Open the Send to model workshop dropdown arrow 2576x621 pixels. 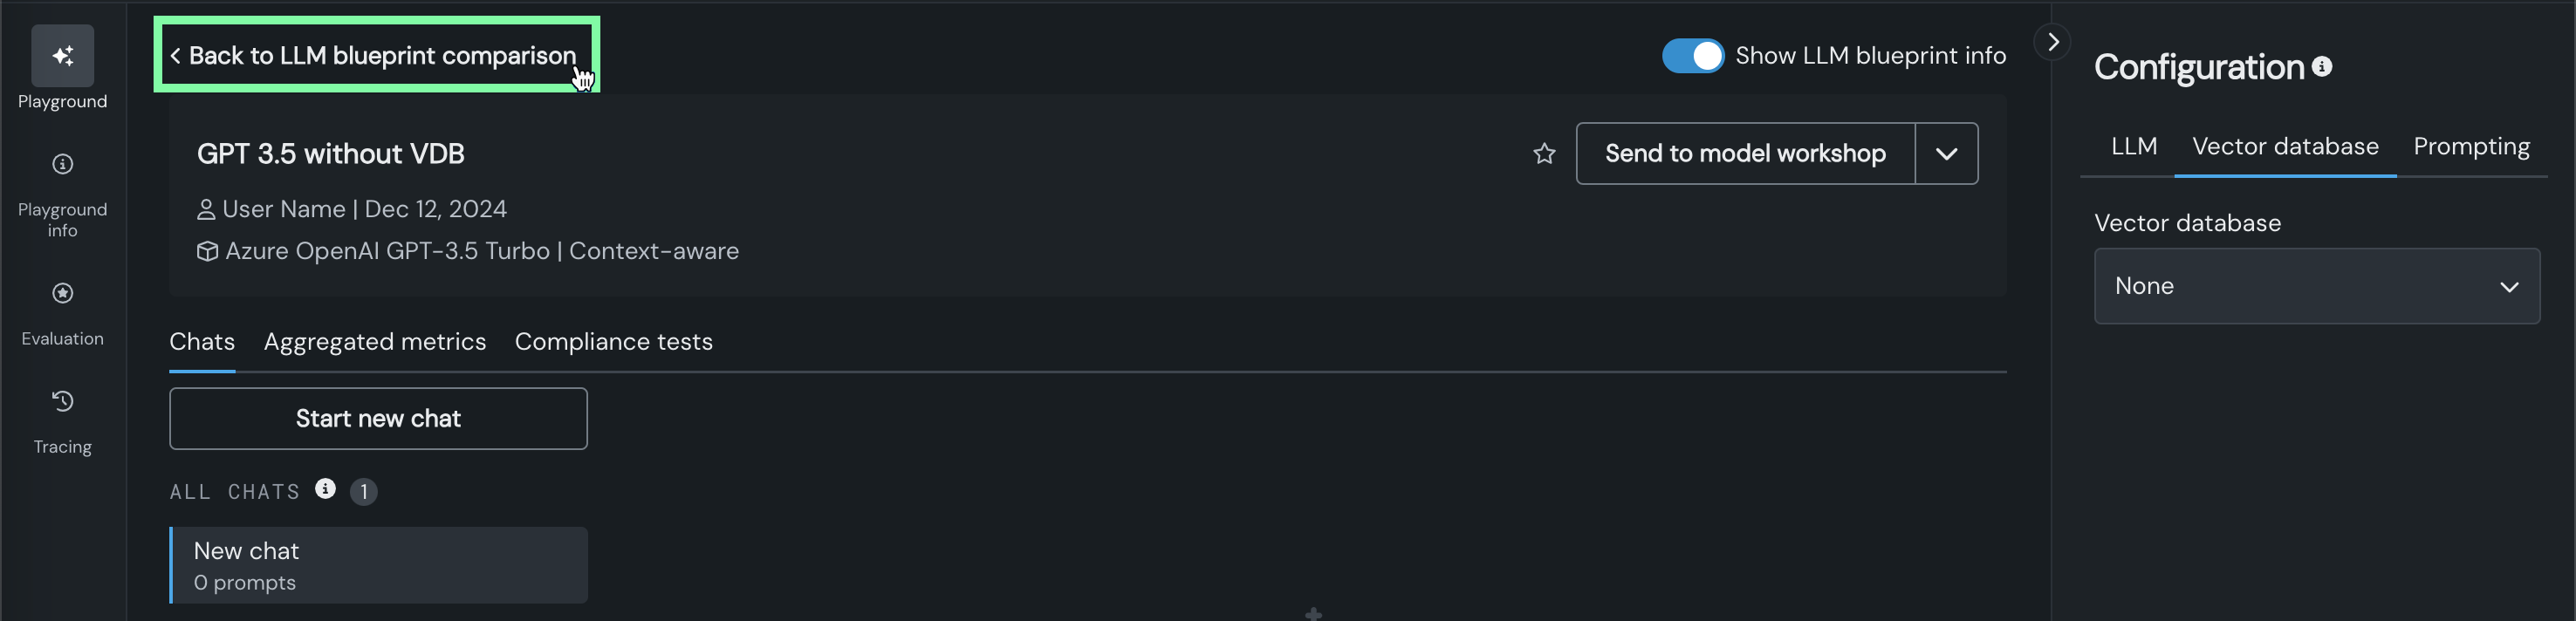pos(1946,154)
